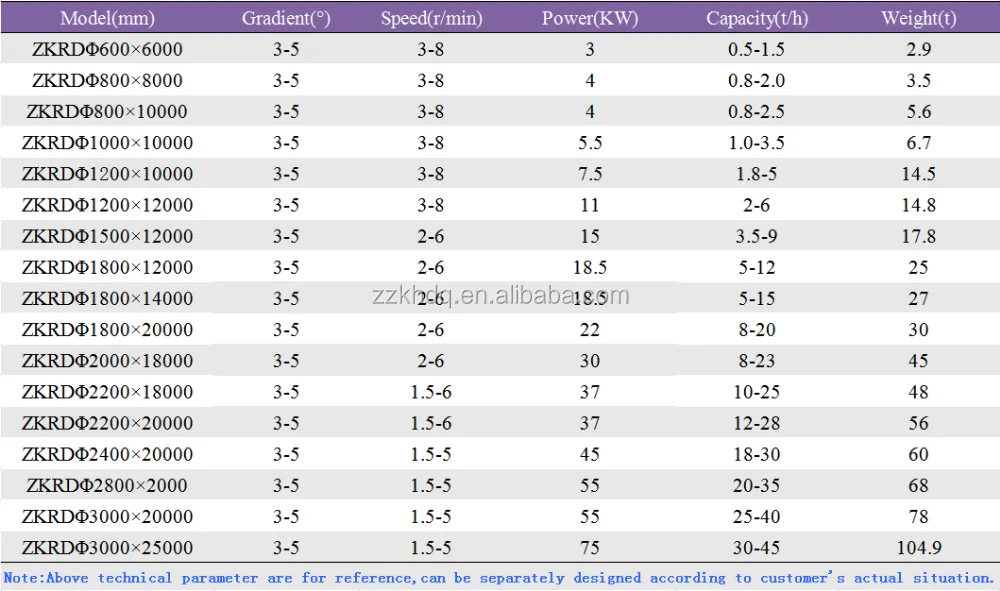Select the Capacity(t/h) header cell
This screenshot has width=1000, height=591.
pos(757,18)
